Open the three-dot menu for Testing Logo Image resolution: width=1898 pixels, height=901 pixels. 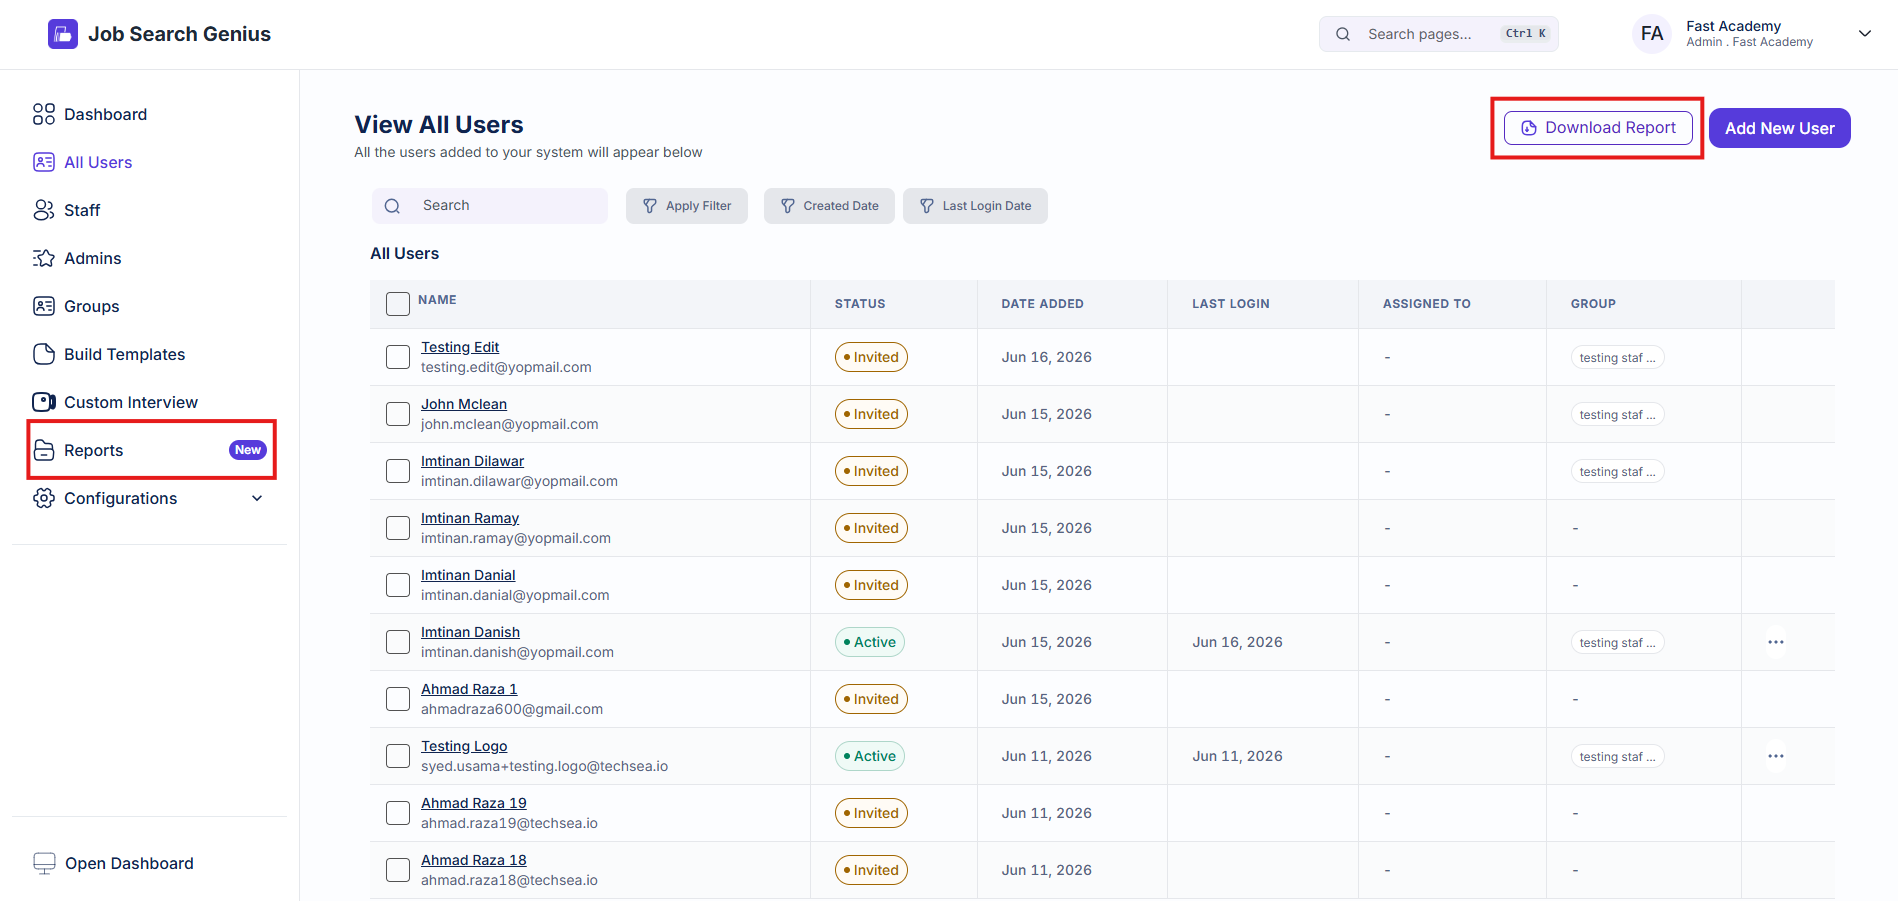1776,756
